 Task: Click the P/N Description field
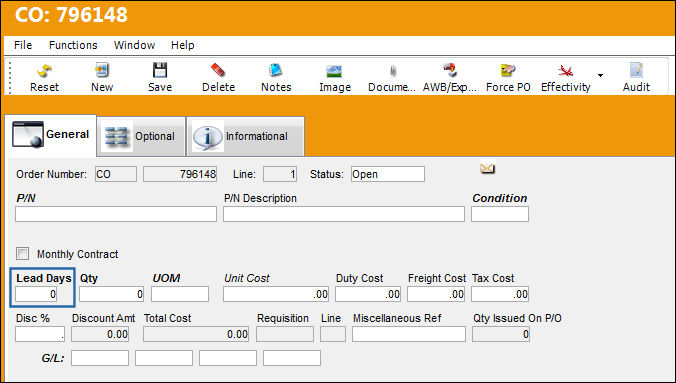pos(344,214)
